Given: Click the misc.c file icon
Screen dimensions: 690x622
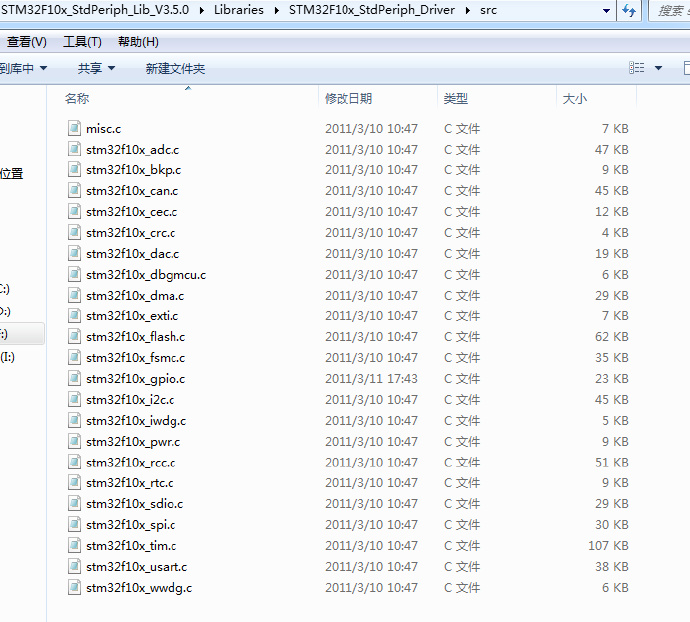Looking at the screenshot, I should pos(74,128).
